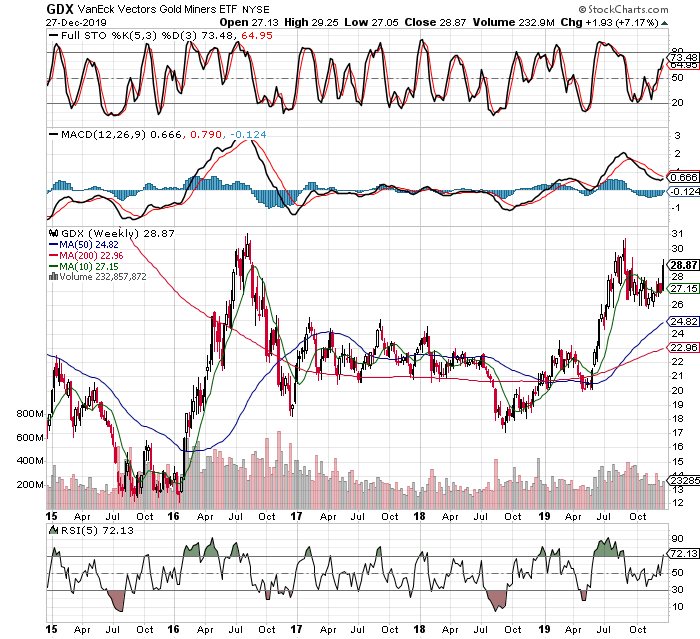The width and height of the screenshot is (700, 639).
Task: Click the 400M volume axis label
Action: coord(30,461)
